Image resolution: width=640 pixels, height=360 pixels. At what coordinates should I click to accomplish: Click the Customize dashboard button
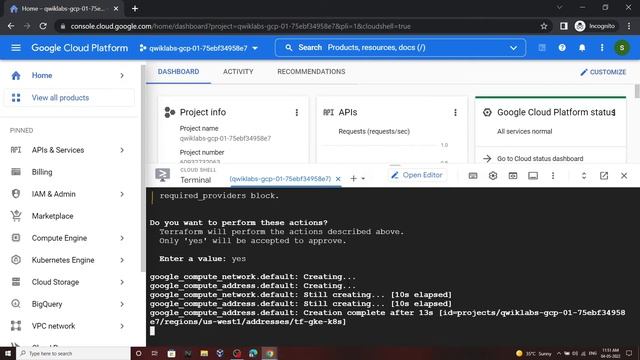click(x=603, y=72)
